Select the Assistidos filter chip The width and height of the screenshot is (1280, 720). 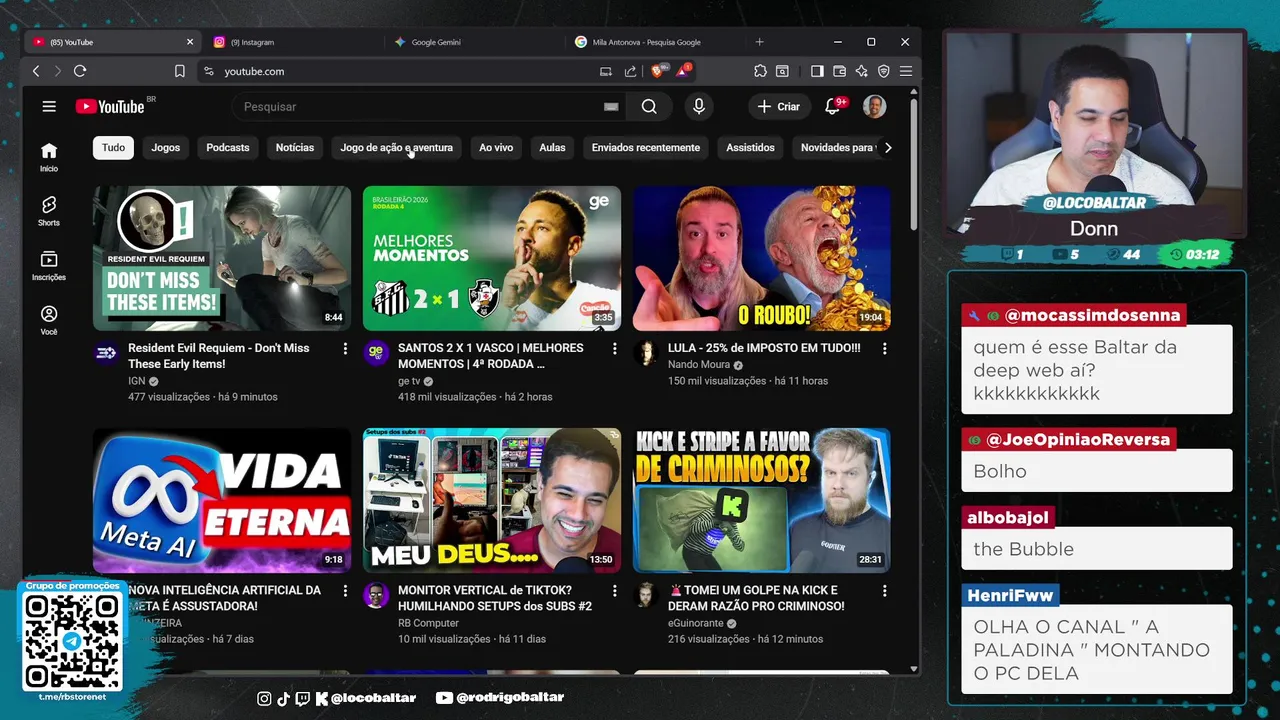click(x=750, y=148)
